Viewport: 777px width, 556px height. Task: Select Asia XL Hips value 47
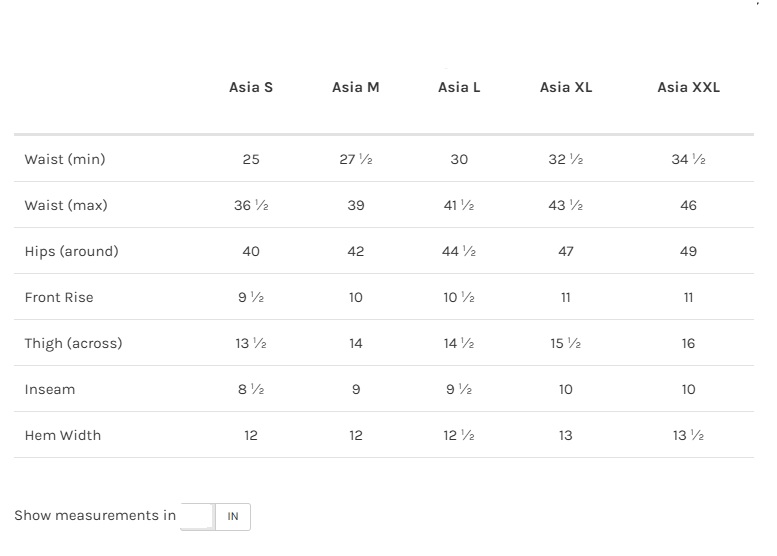tap(566, 251)
